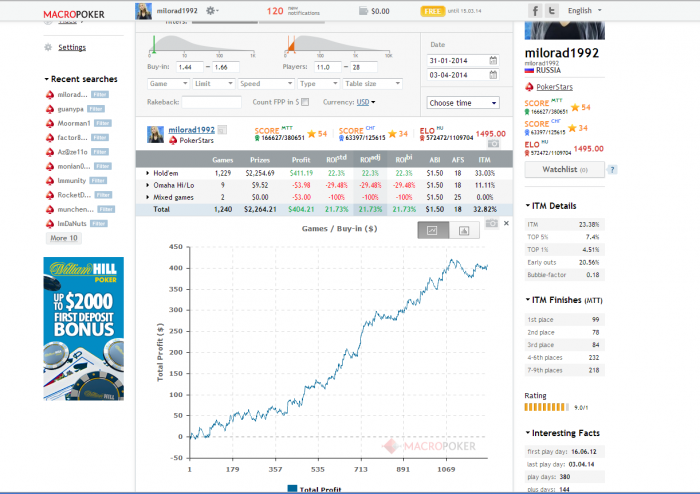The height and width of the screenshot is (494, 700).
Task: Sort table by ITM column
Action: 484,160
